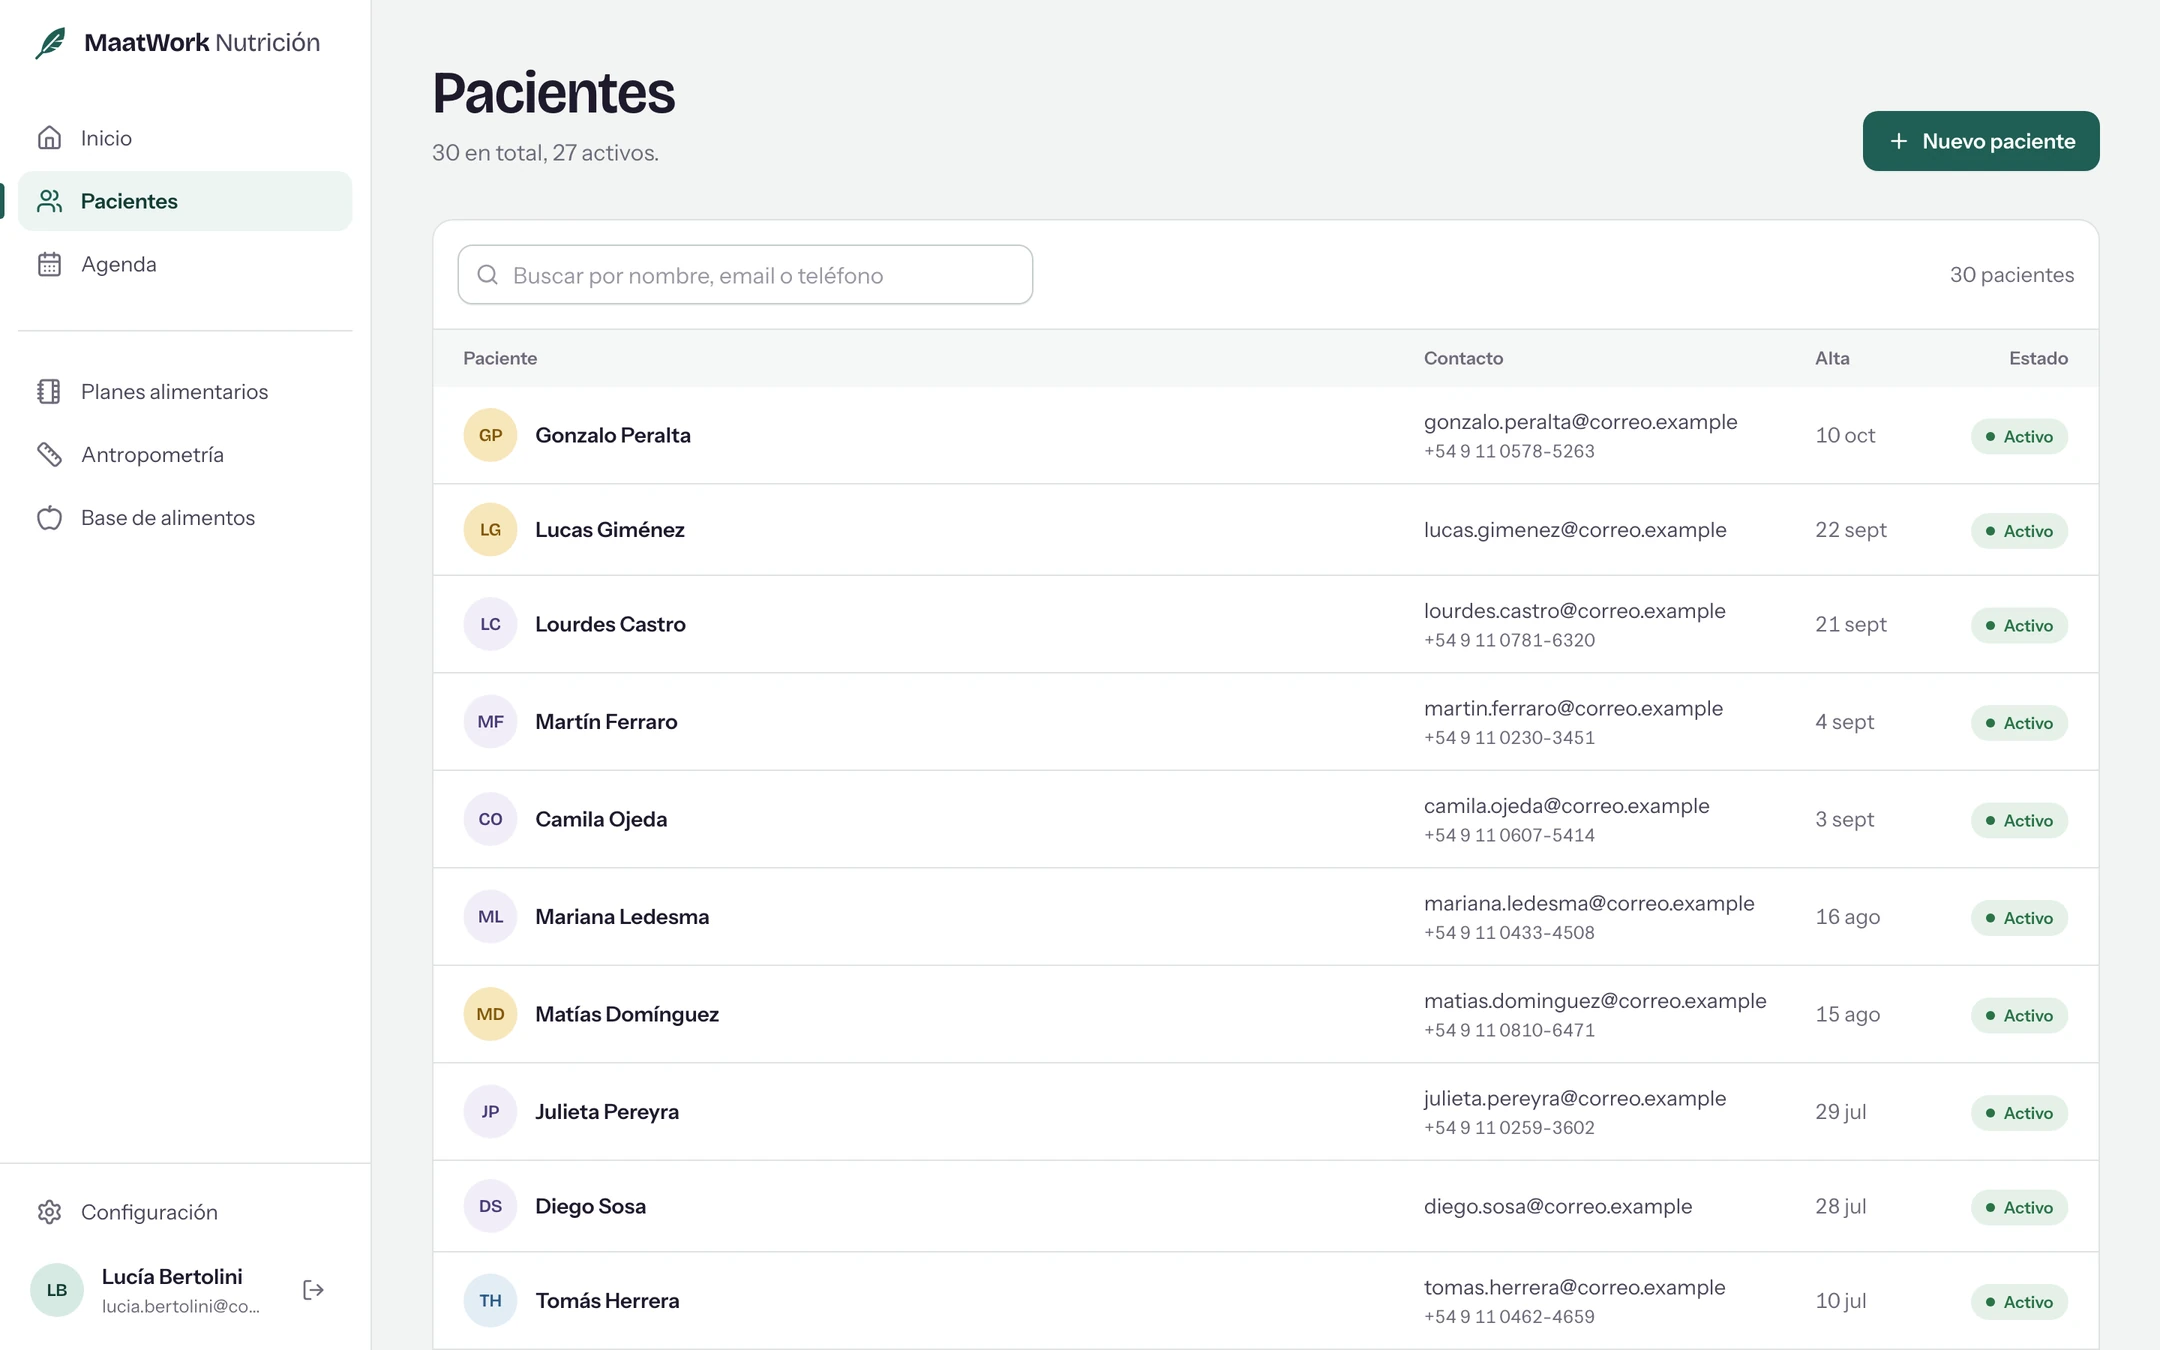Focus the patient search field
The width and height of the screenshot is (2160, 1350).
click(x=745, y=275)
